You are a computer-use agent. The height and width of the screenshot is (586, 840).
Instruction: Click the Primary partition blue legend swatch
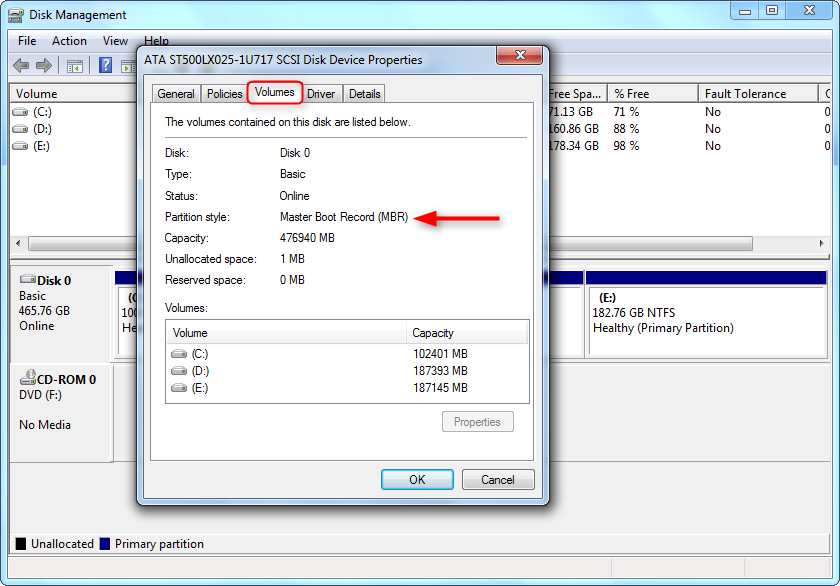click(104, 544)
